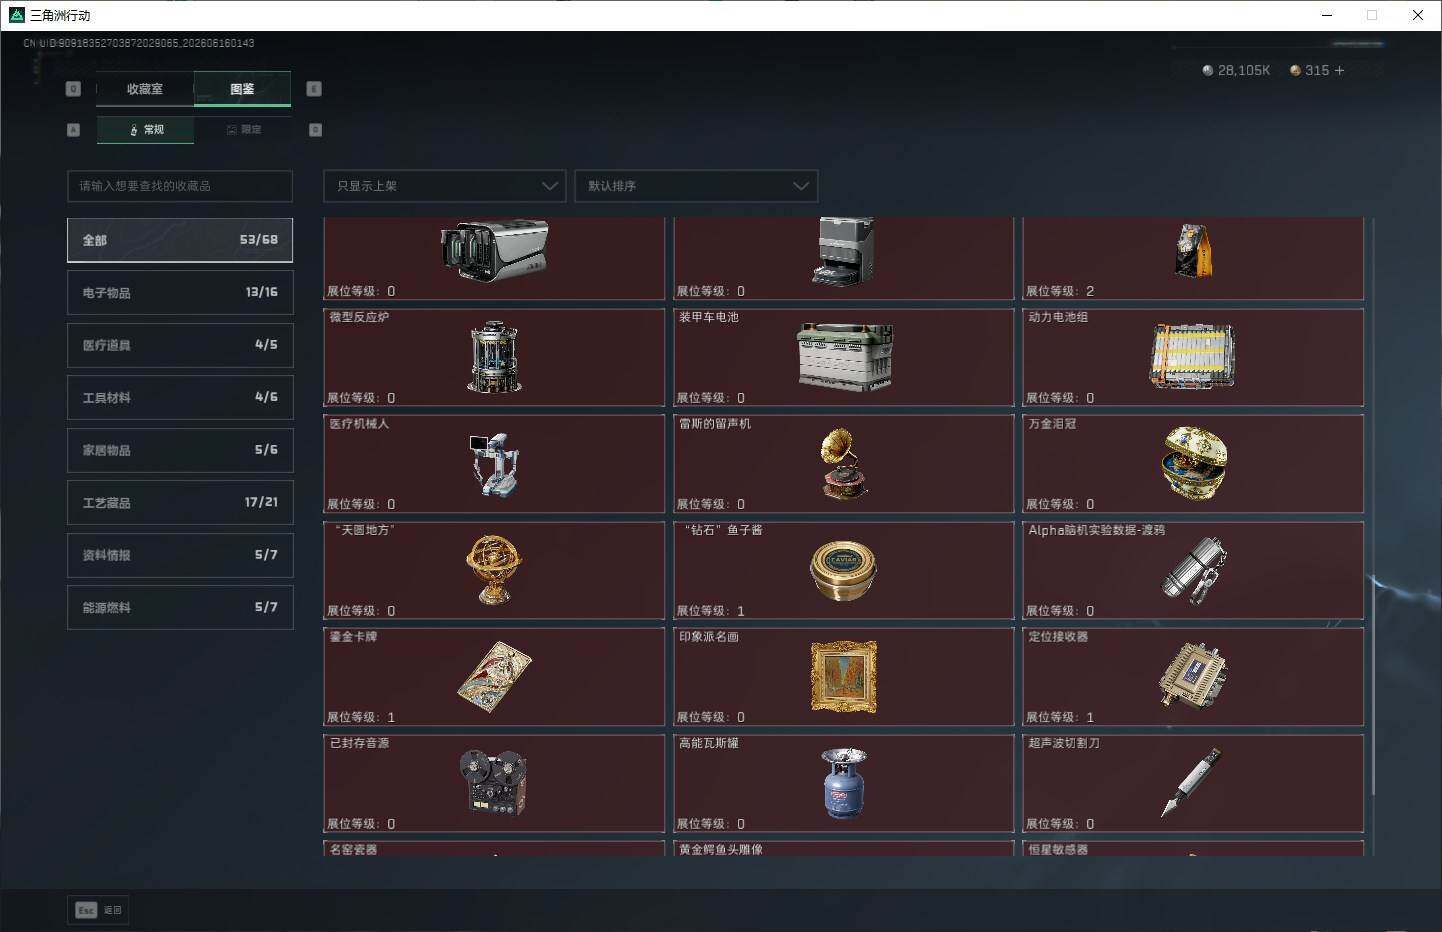Click the plus icon beside 315 currency
Screen dimensions: 1442x932
tap(1339, 70)
